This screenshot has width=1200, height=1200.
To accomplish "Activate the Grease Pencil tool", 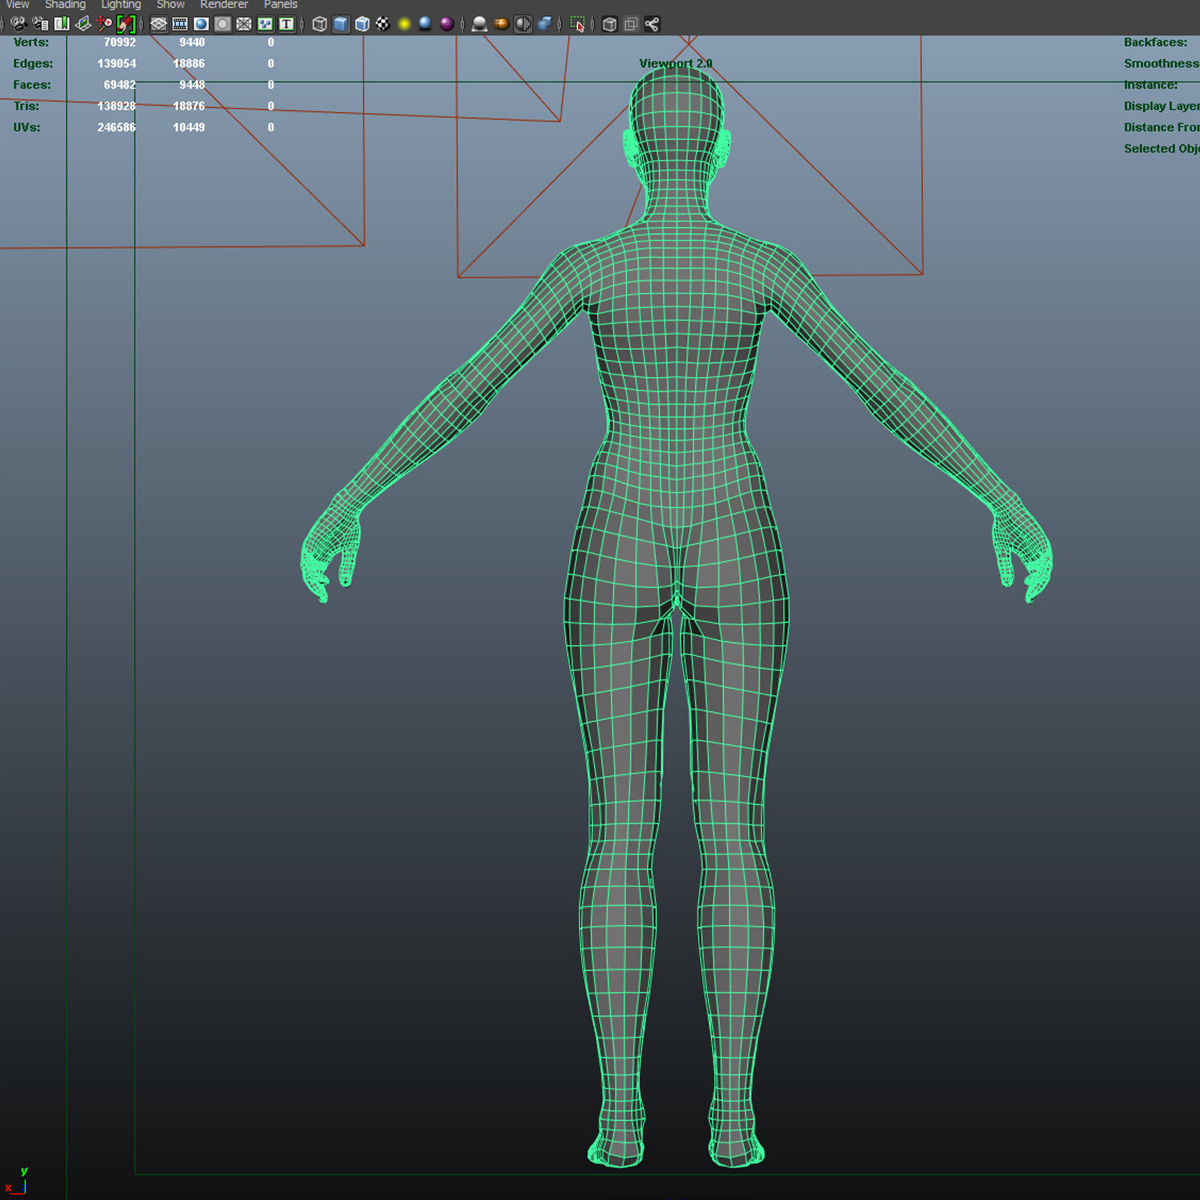I will (x=126, y=24).
